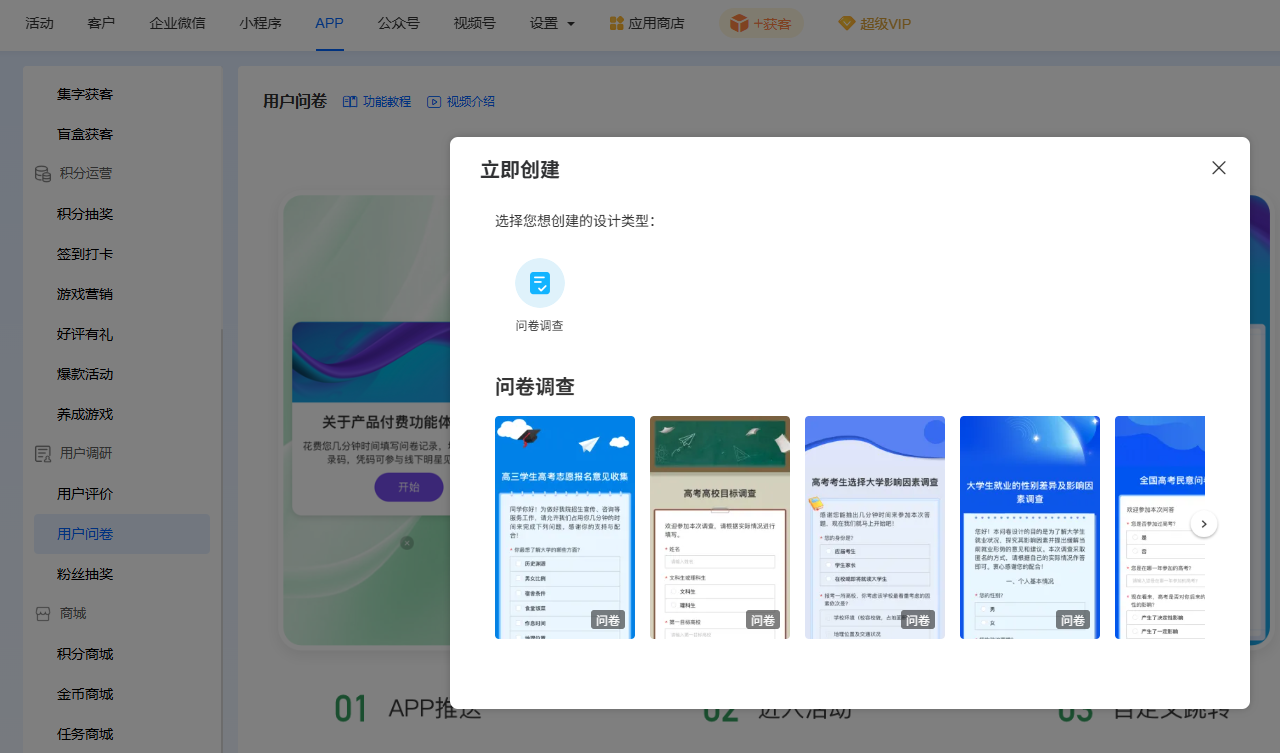1280x753 pixels.
Task: Show next templates with right arrow
Action: tap(1204, 524)
